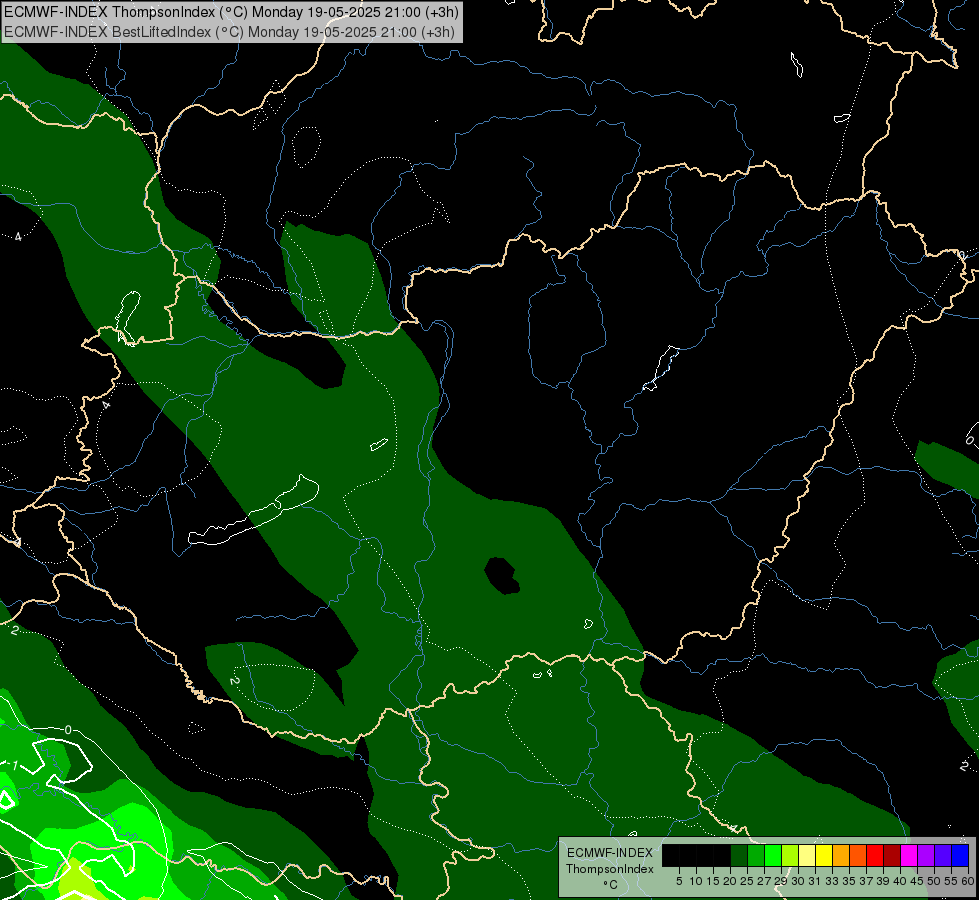The height and width of the screenshot is (900, 979).
Task: Click the blue 55–60 legend swatch
Action: [960, 855]
